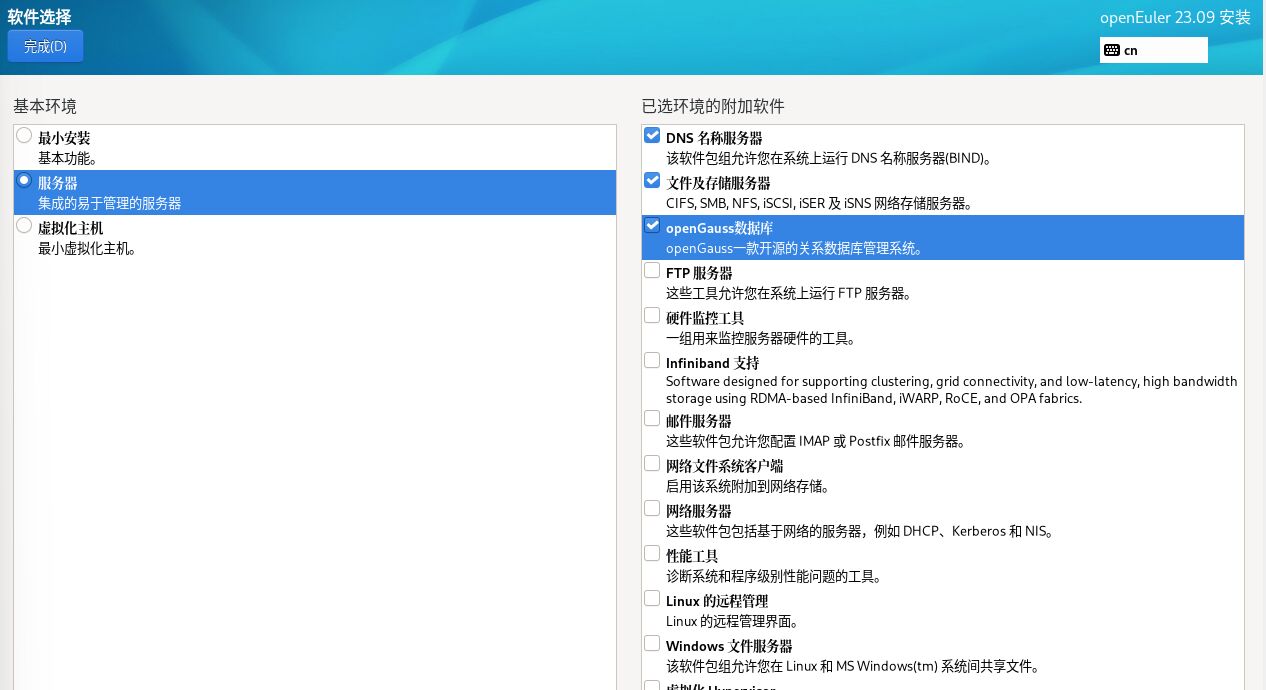Click 最小虚拟化主机。 description
Image resolution: width=1266 pixels, height=690 pixels.
point(88,248)
